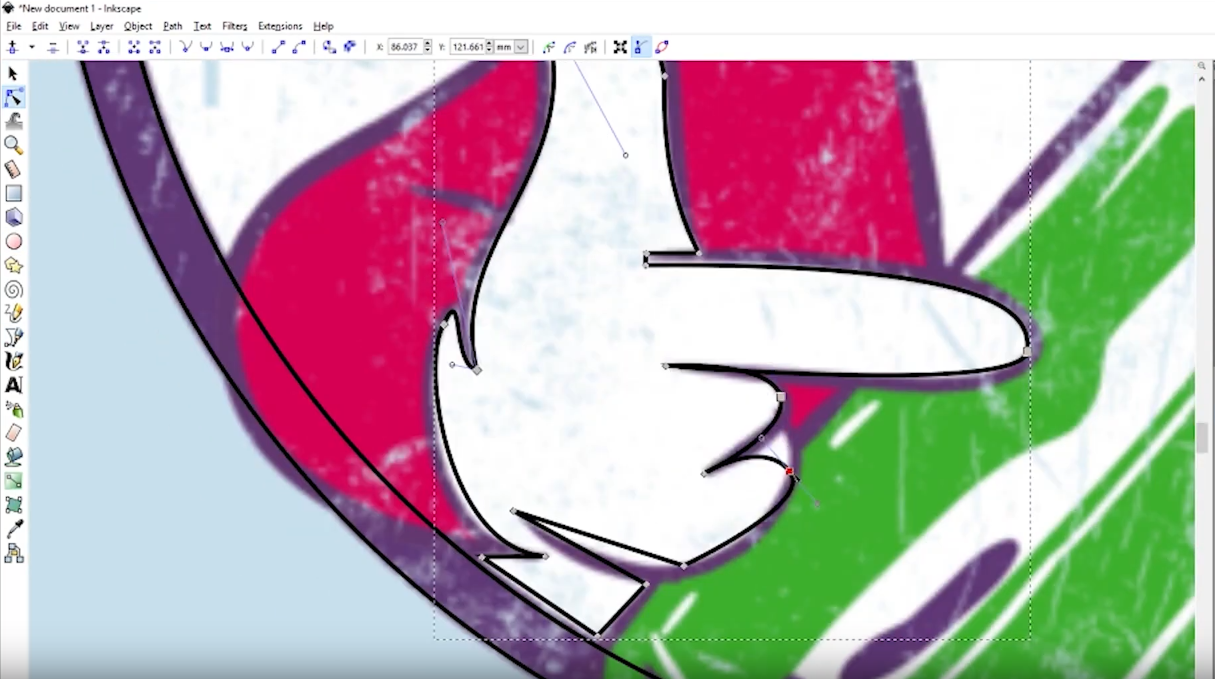Image resolution: width=1215 pixels, height=679 pixels.
Task: Click the vertical scrollbar thumb
Action: 1203,438
